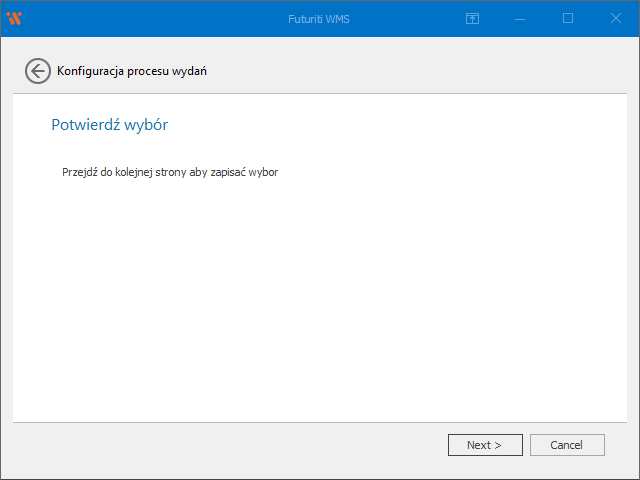
Task: Open the title bar display options icon
Action: click(473, 18)
